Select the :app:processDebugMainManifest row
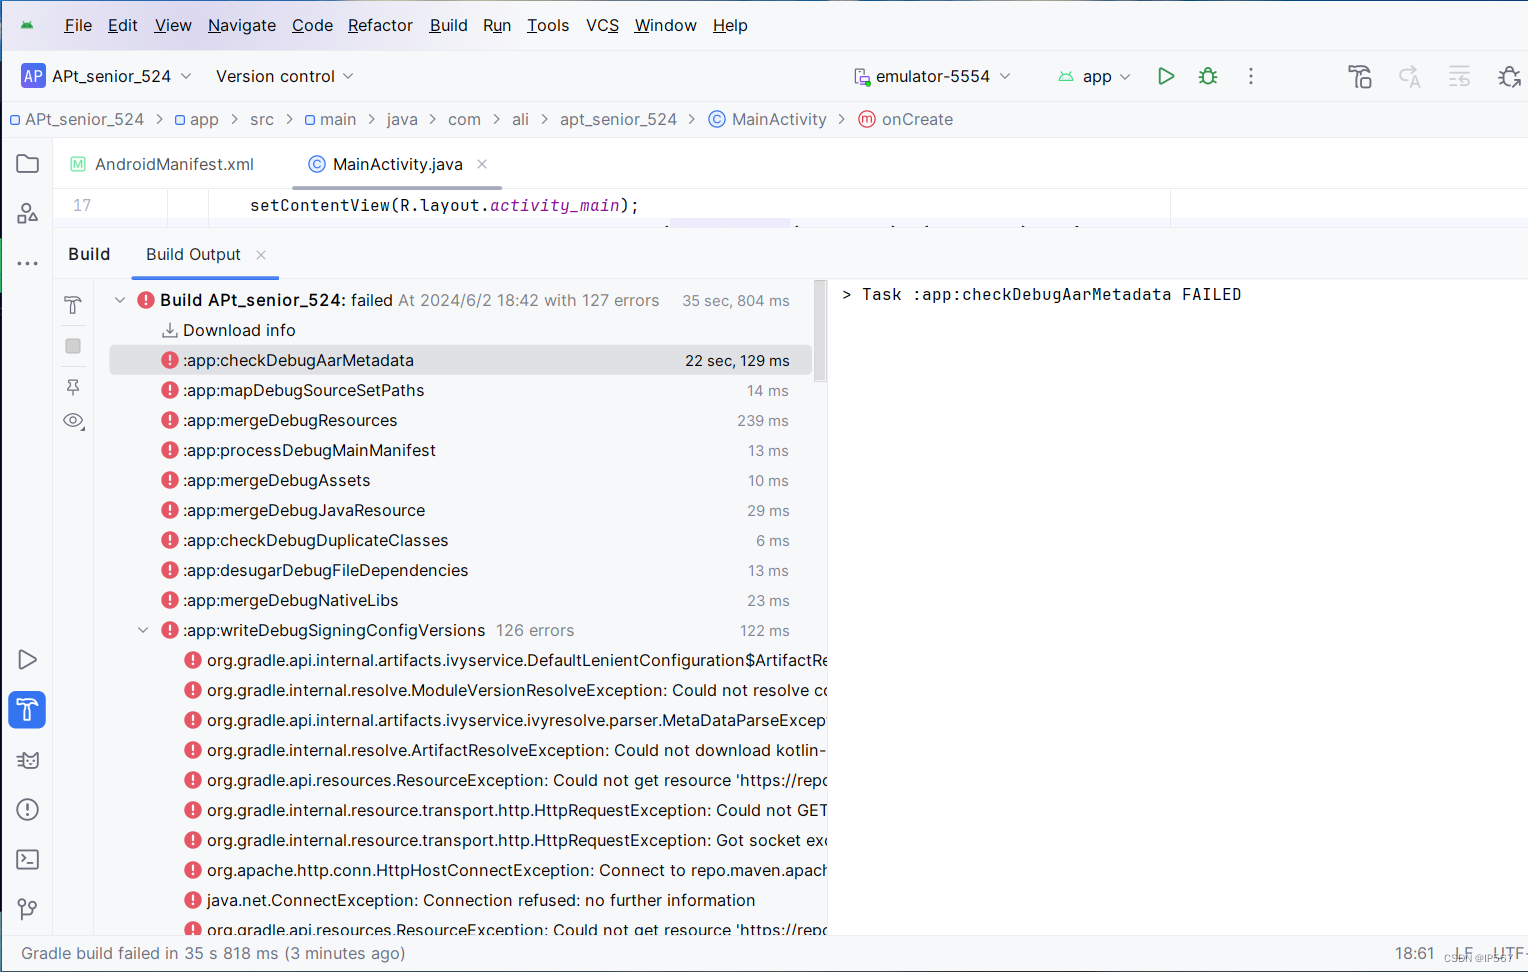This screenshot has height=972, width=1528. click(x=460, y=450)
